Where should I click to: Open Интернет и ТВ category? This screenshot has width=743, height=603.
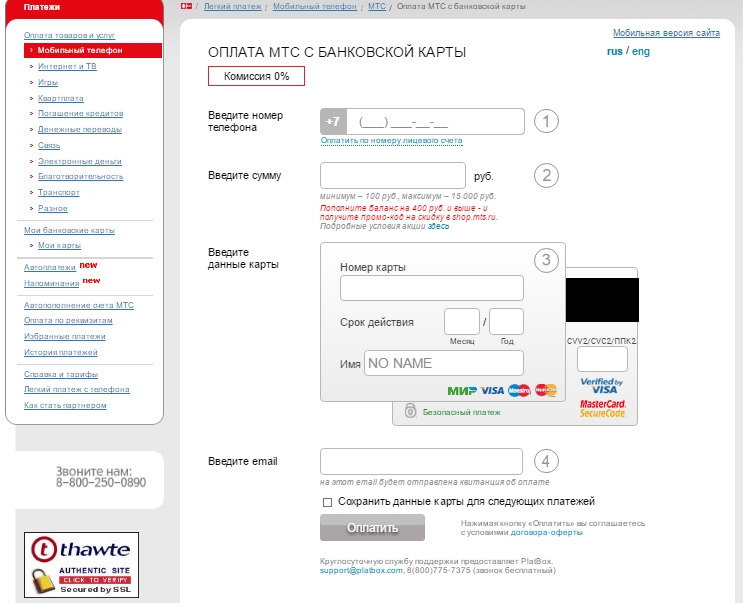[x=67, y=66]
